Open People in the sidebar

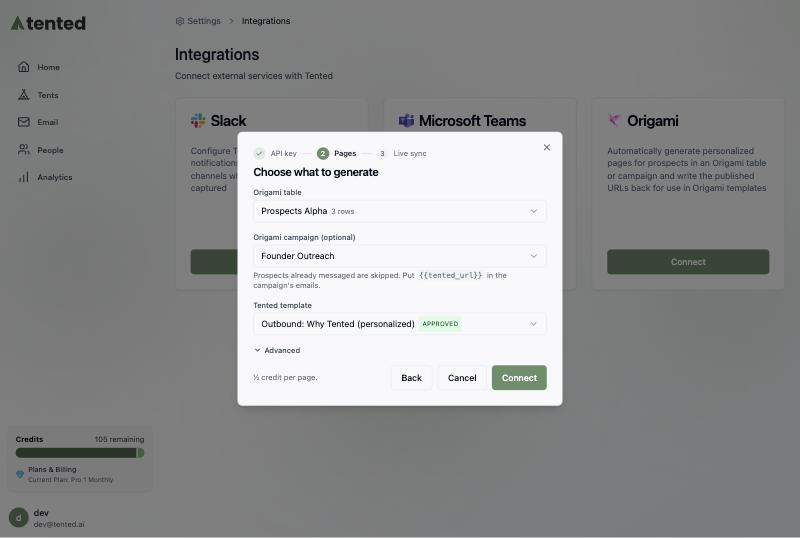(50, 150)
